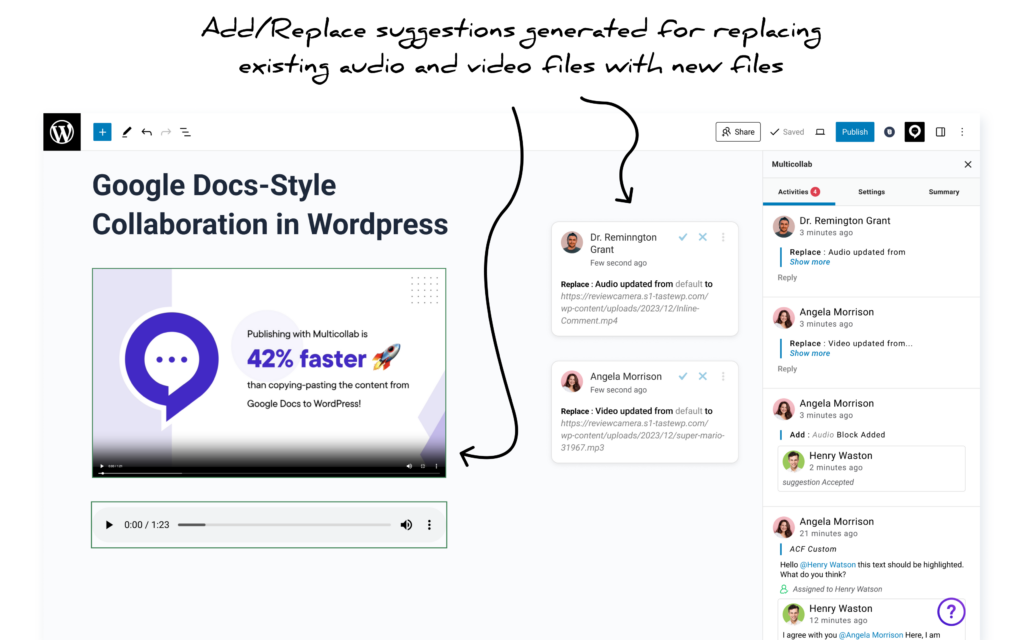Play the video block
The image size is (1024, 640).
point(102,466)
